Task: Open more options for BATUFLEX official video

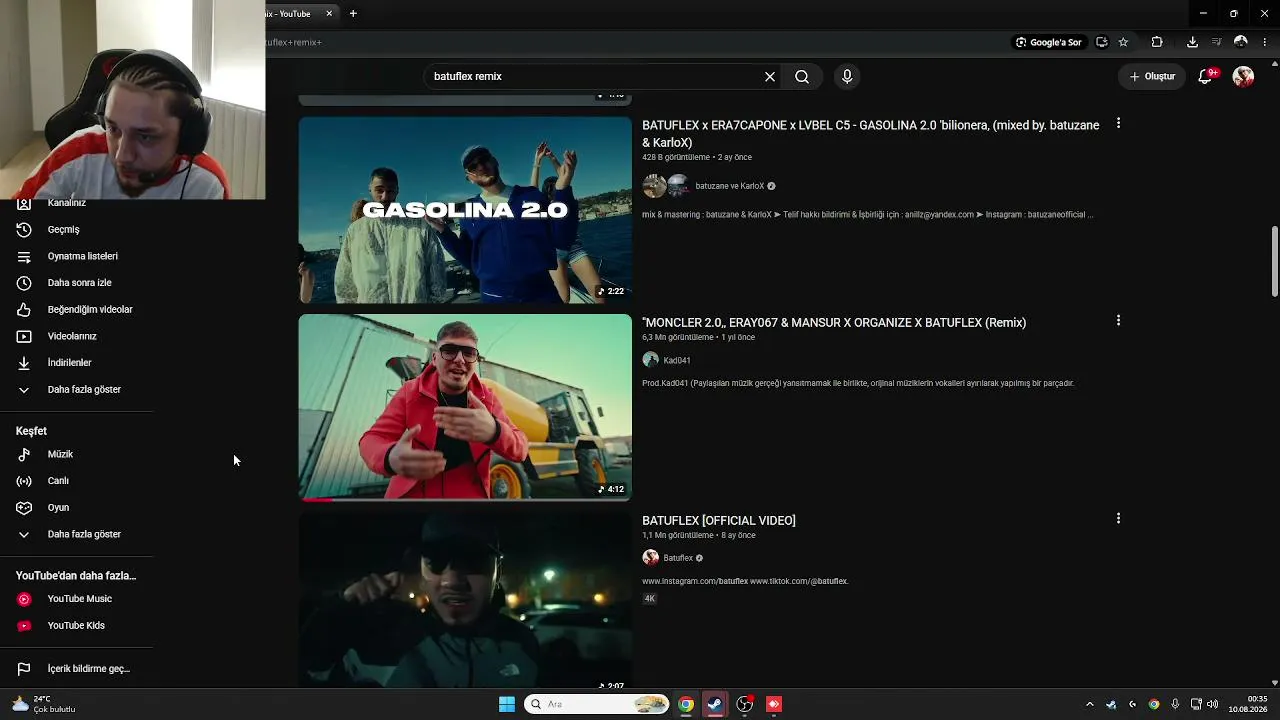Action: pos(1118,519)
